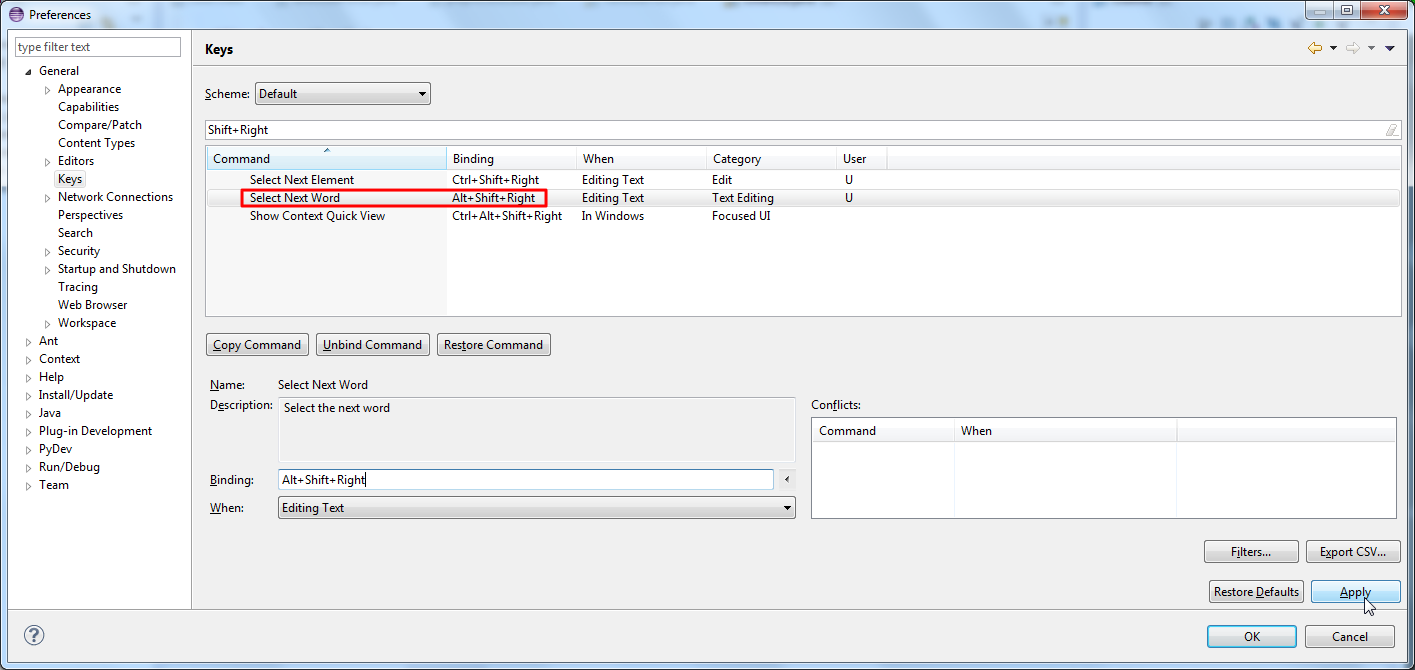Select the Show Context Quick View row
Image resolution: width=1415 pixels, height=670 pixels.
tap(802, 216)
